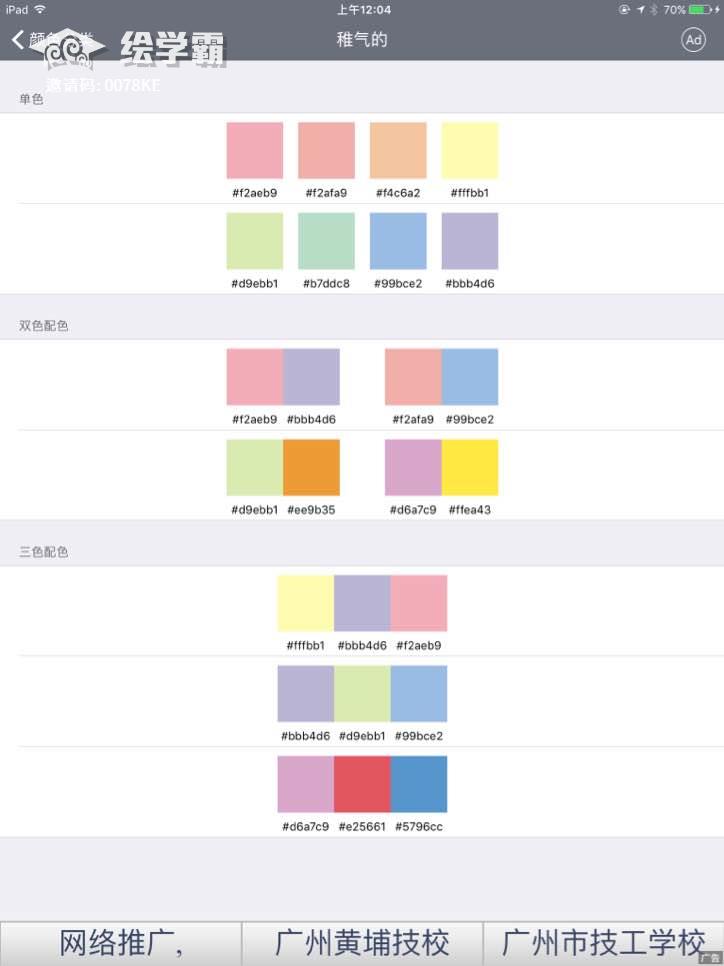Select the salmon #f2afa9 single color swatch
This screenshot has height=966, width=724.
coord(326,151)
